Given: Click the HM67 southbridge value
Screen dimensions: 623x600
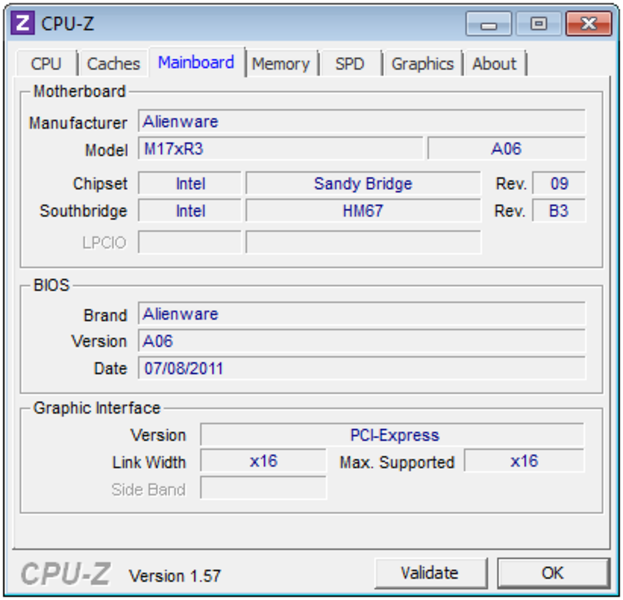Looking at the screenshot, I should coord(363,211).
